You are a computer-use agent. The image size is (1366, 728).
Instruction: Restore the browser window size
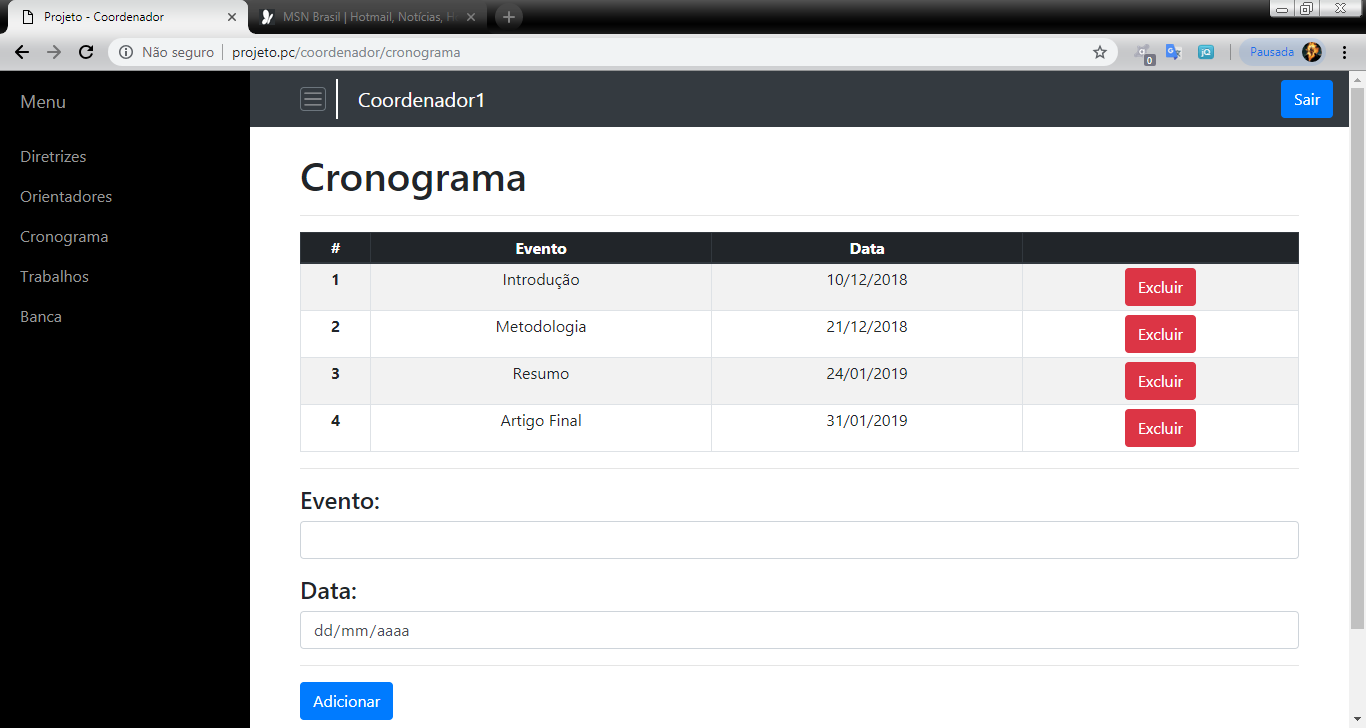tap(1306, 8)
